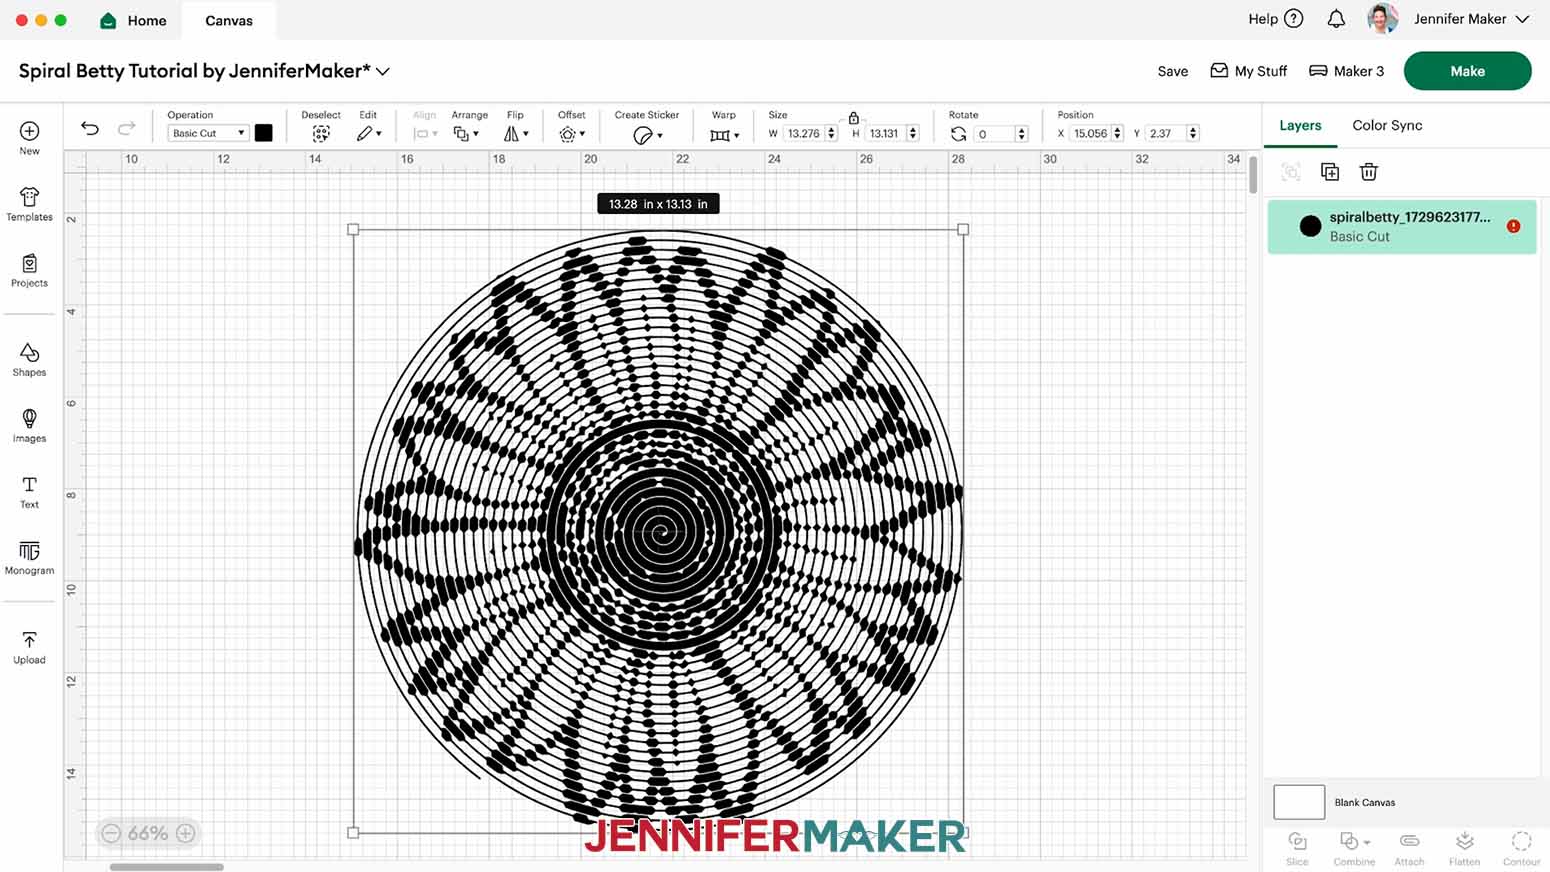The image size is (1550, 872).
Task: Adjust the Width value stepper
Action: pos(831,133)
